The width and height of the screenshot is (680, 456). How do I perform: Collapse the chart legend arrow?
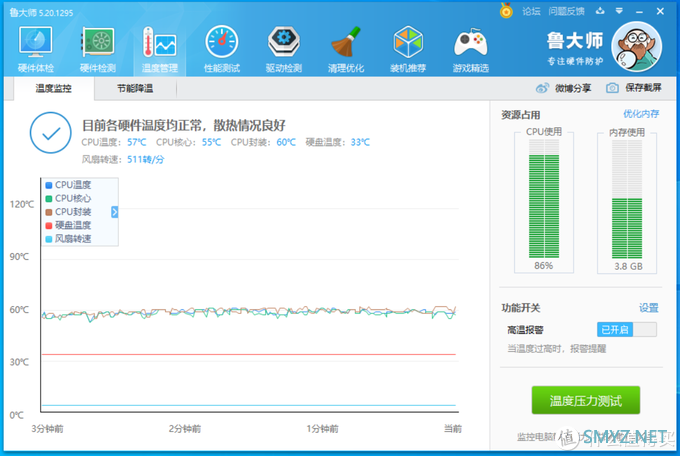click(114, 212)
